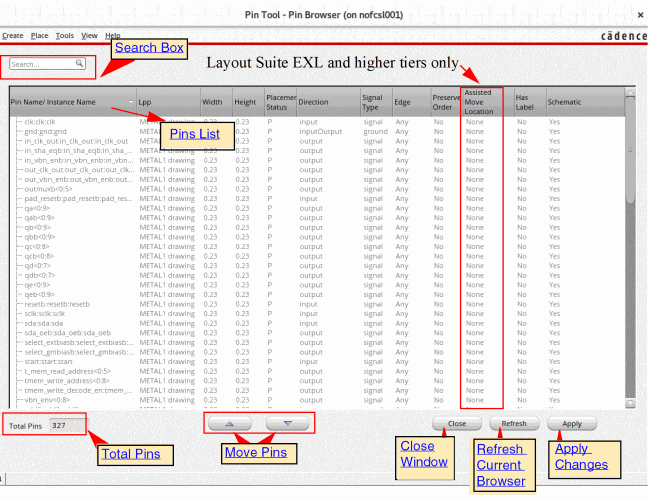Select the in_sha_eqb pin row
The image size is (648, 499).
point(317,150)
